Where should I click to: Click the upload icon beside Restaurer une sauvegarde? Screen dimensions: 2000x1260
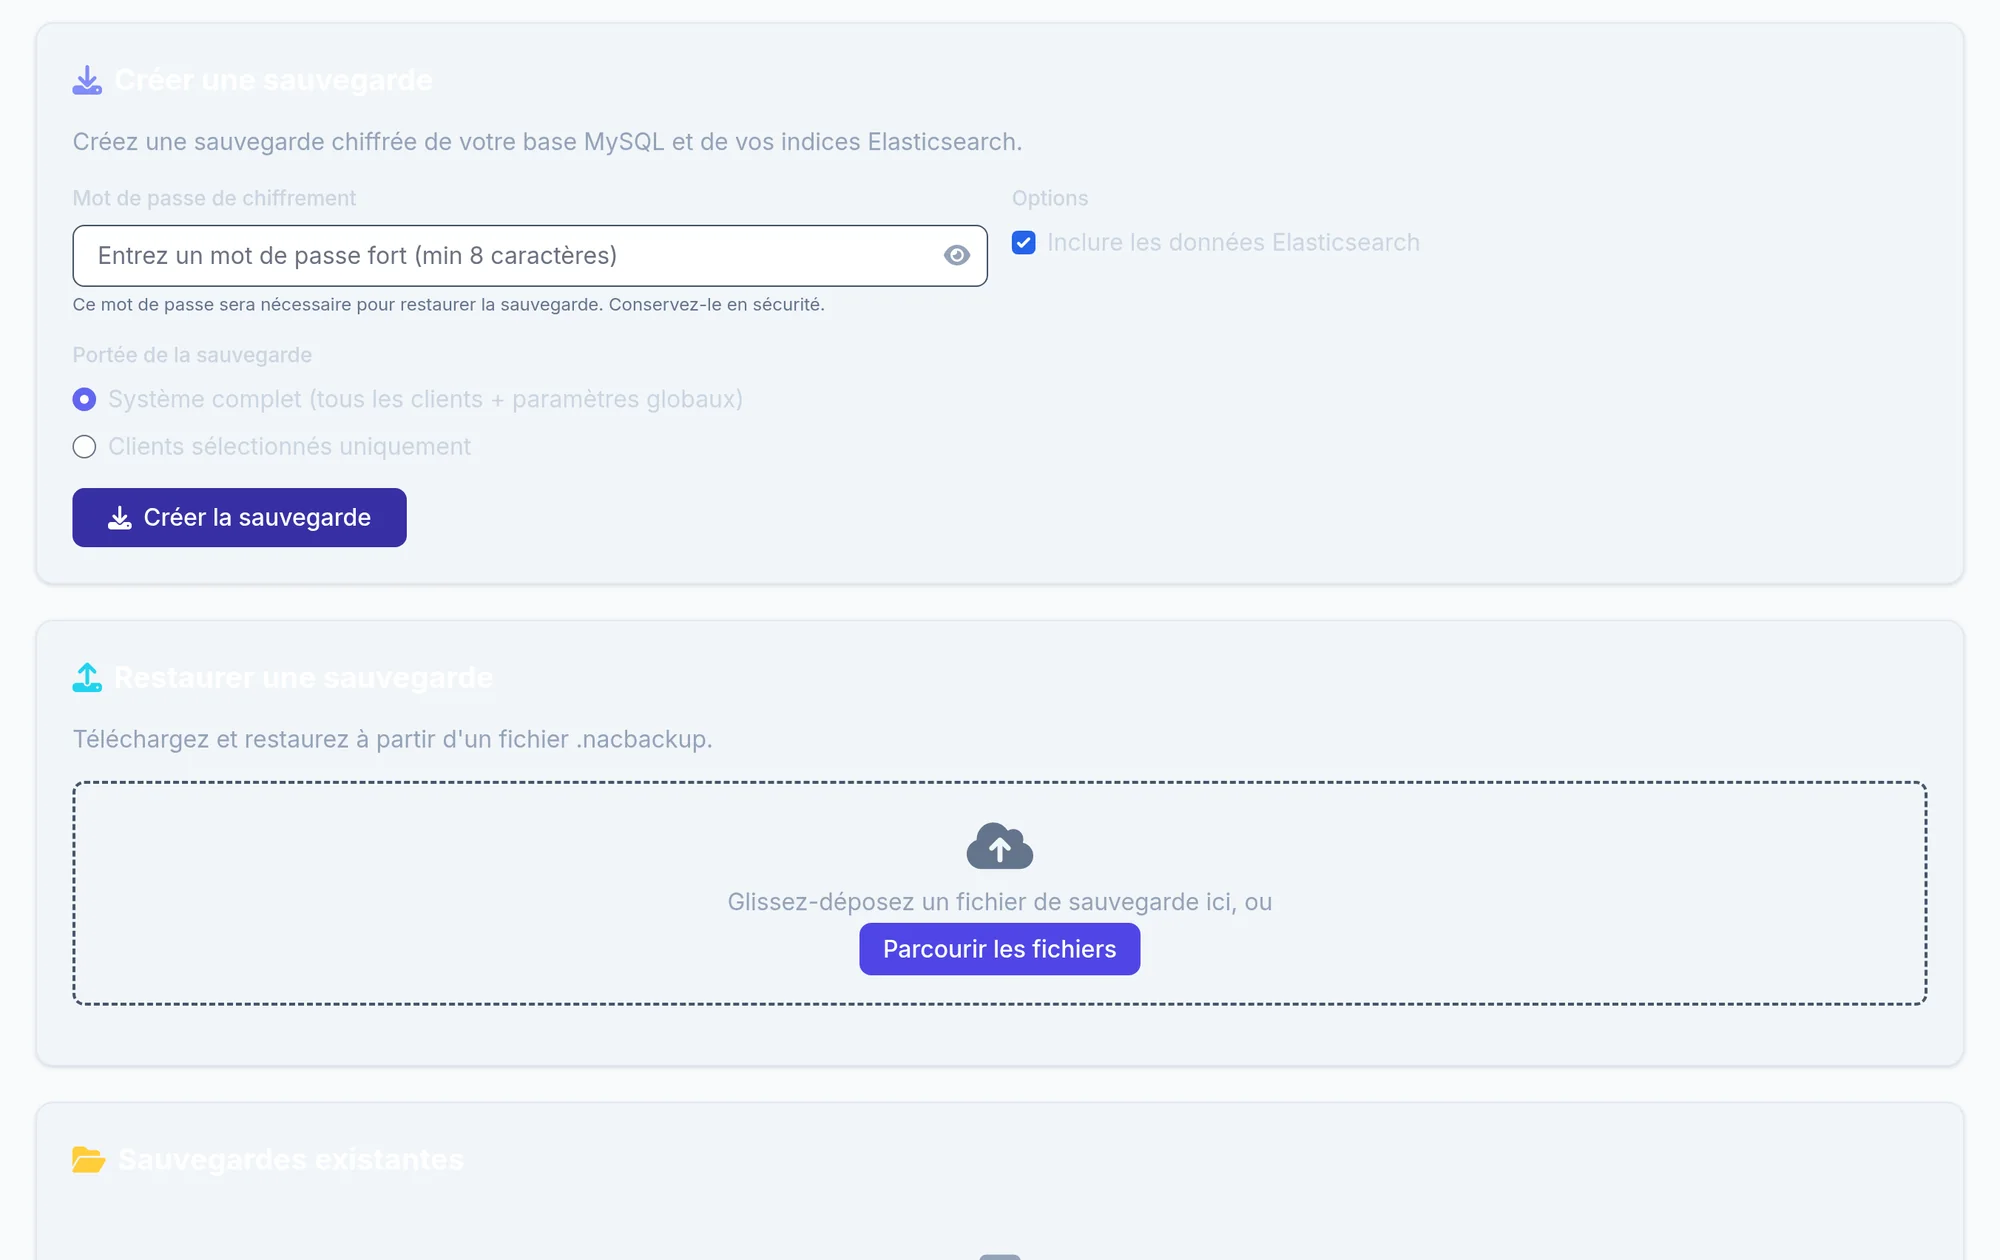[x=87, y=678]
